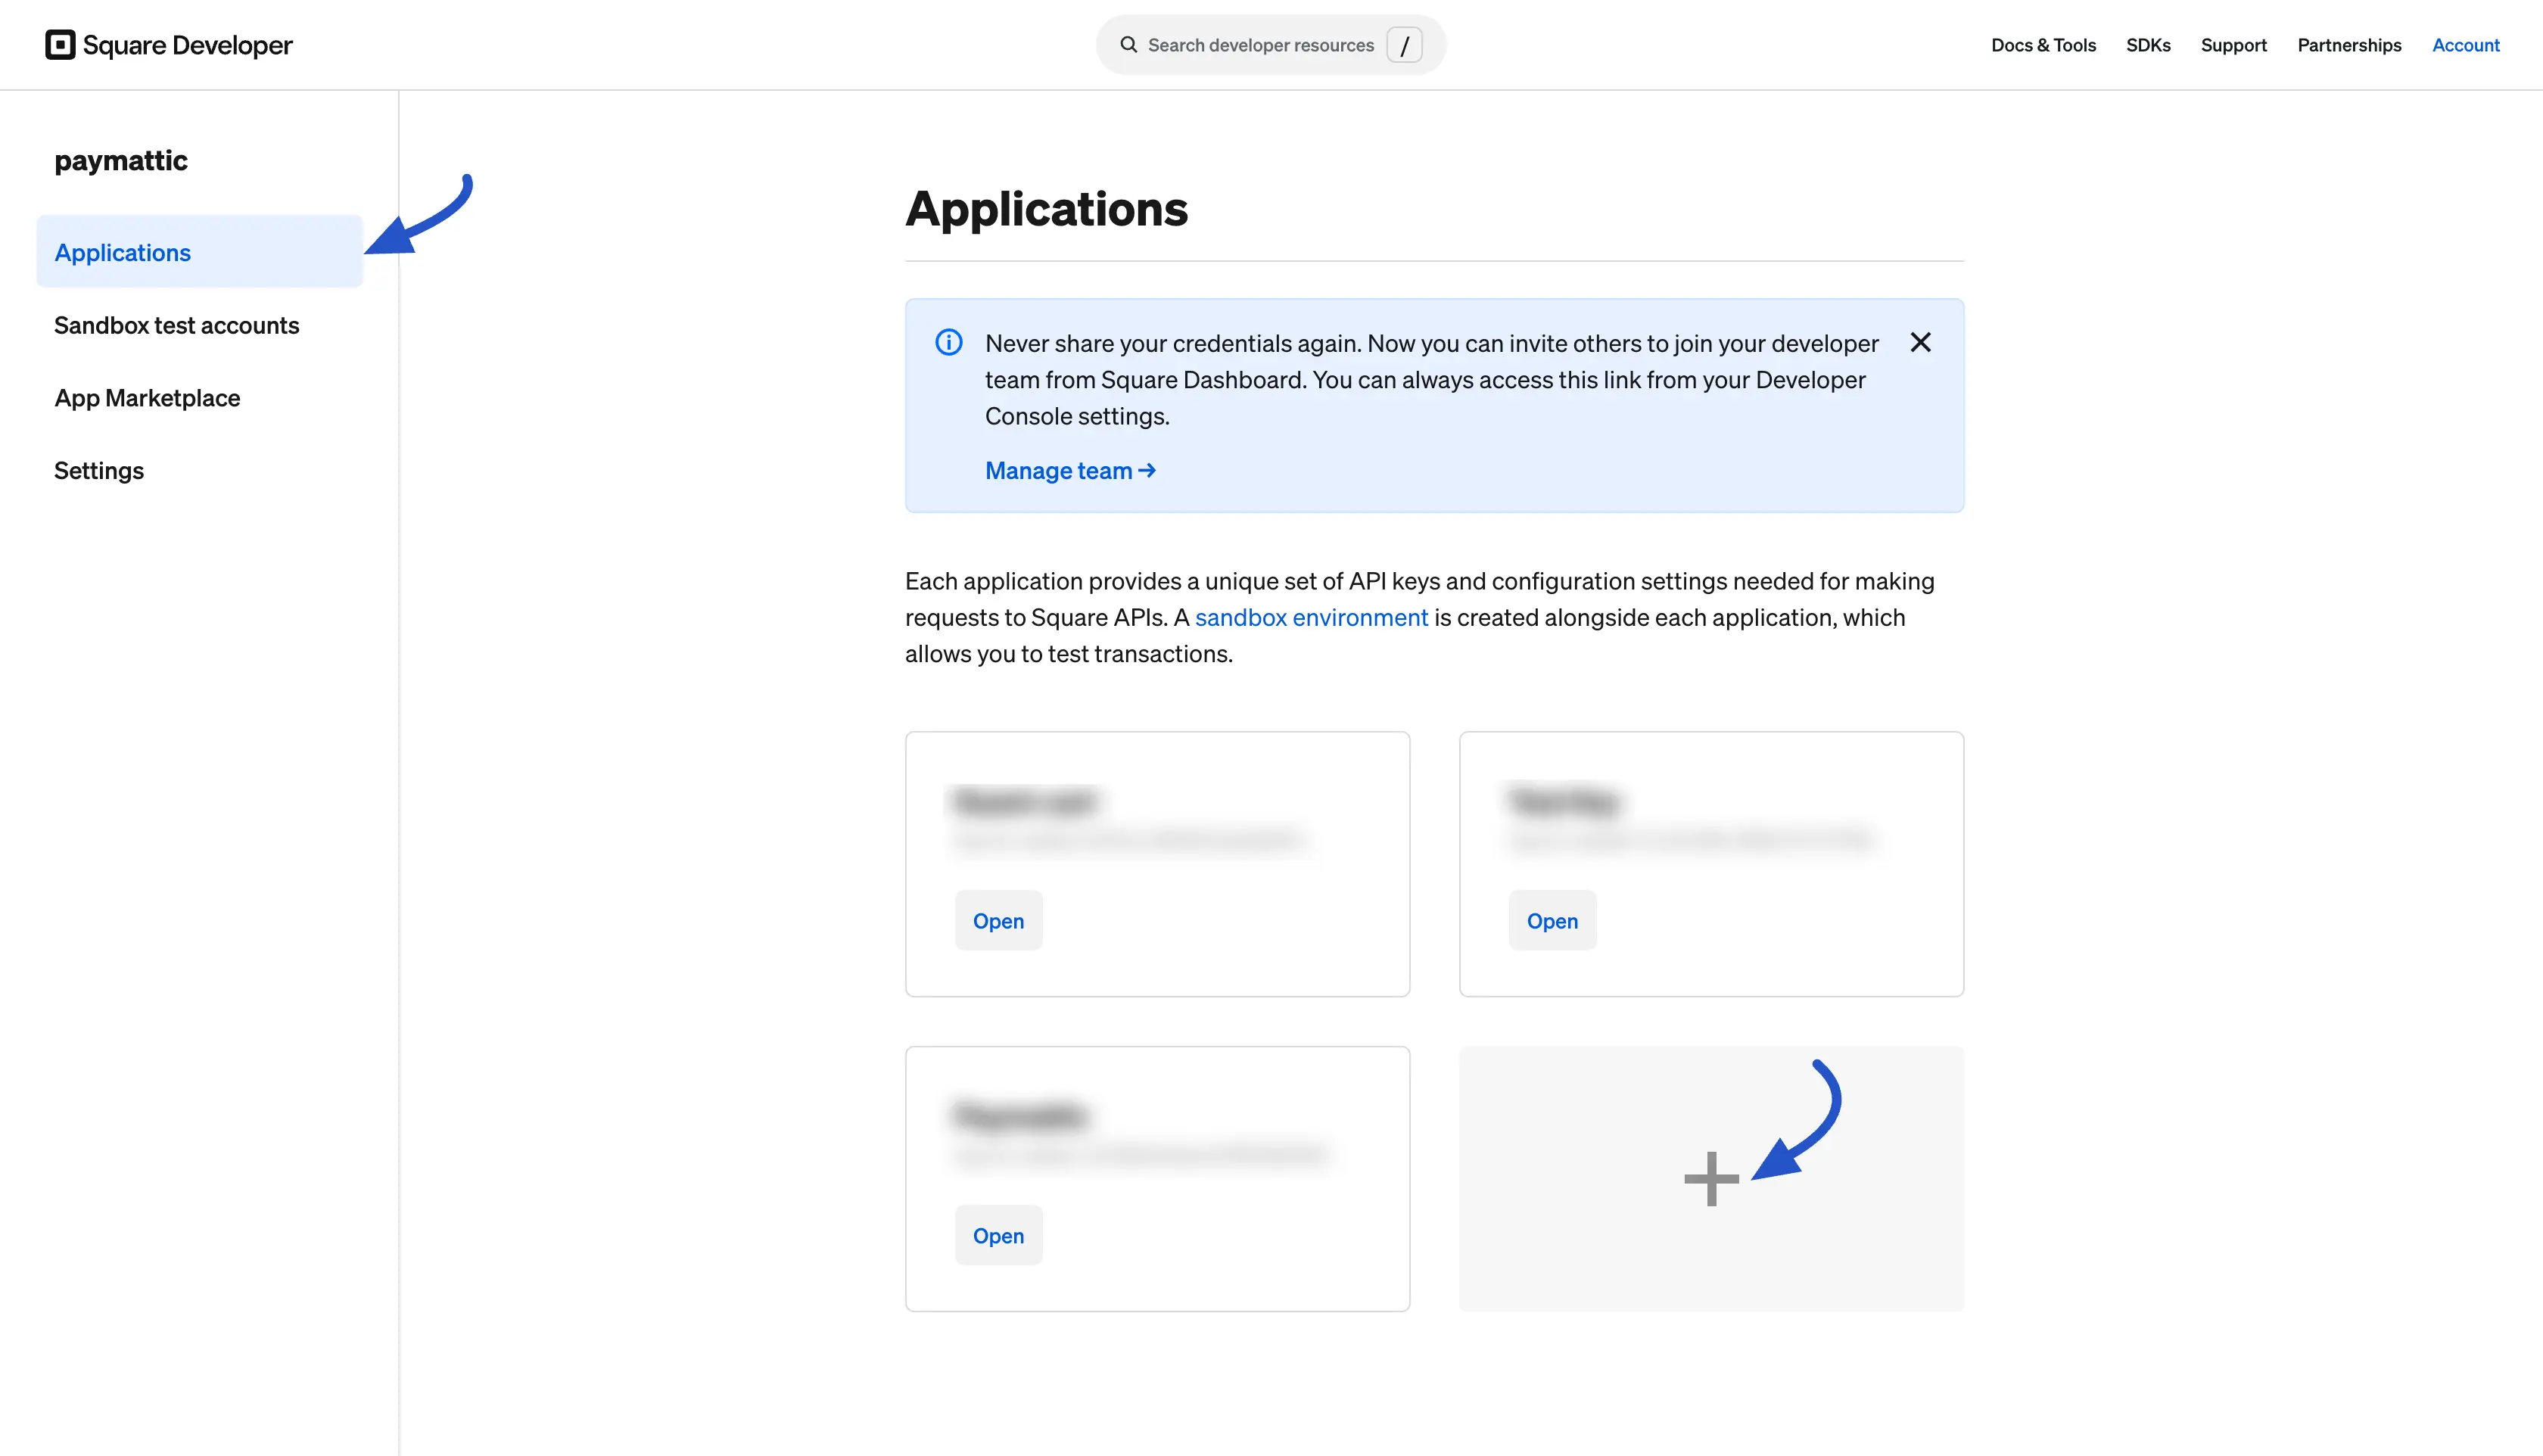The height and width of the screenshot is (1456, 2543).
Task: Open the top-right application card
Action: 1552,920
